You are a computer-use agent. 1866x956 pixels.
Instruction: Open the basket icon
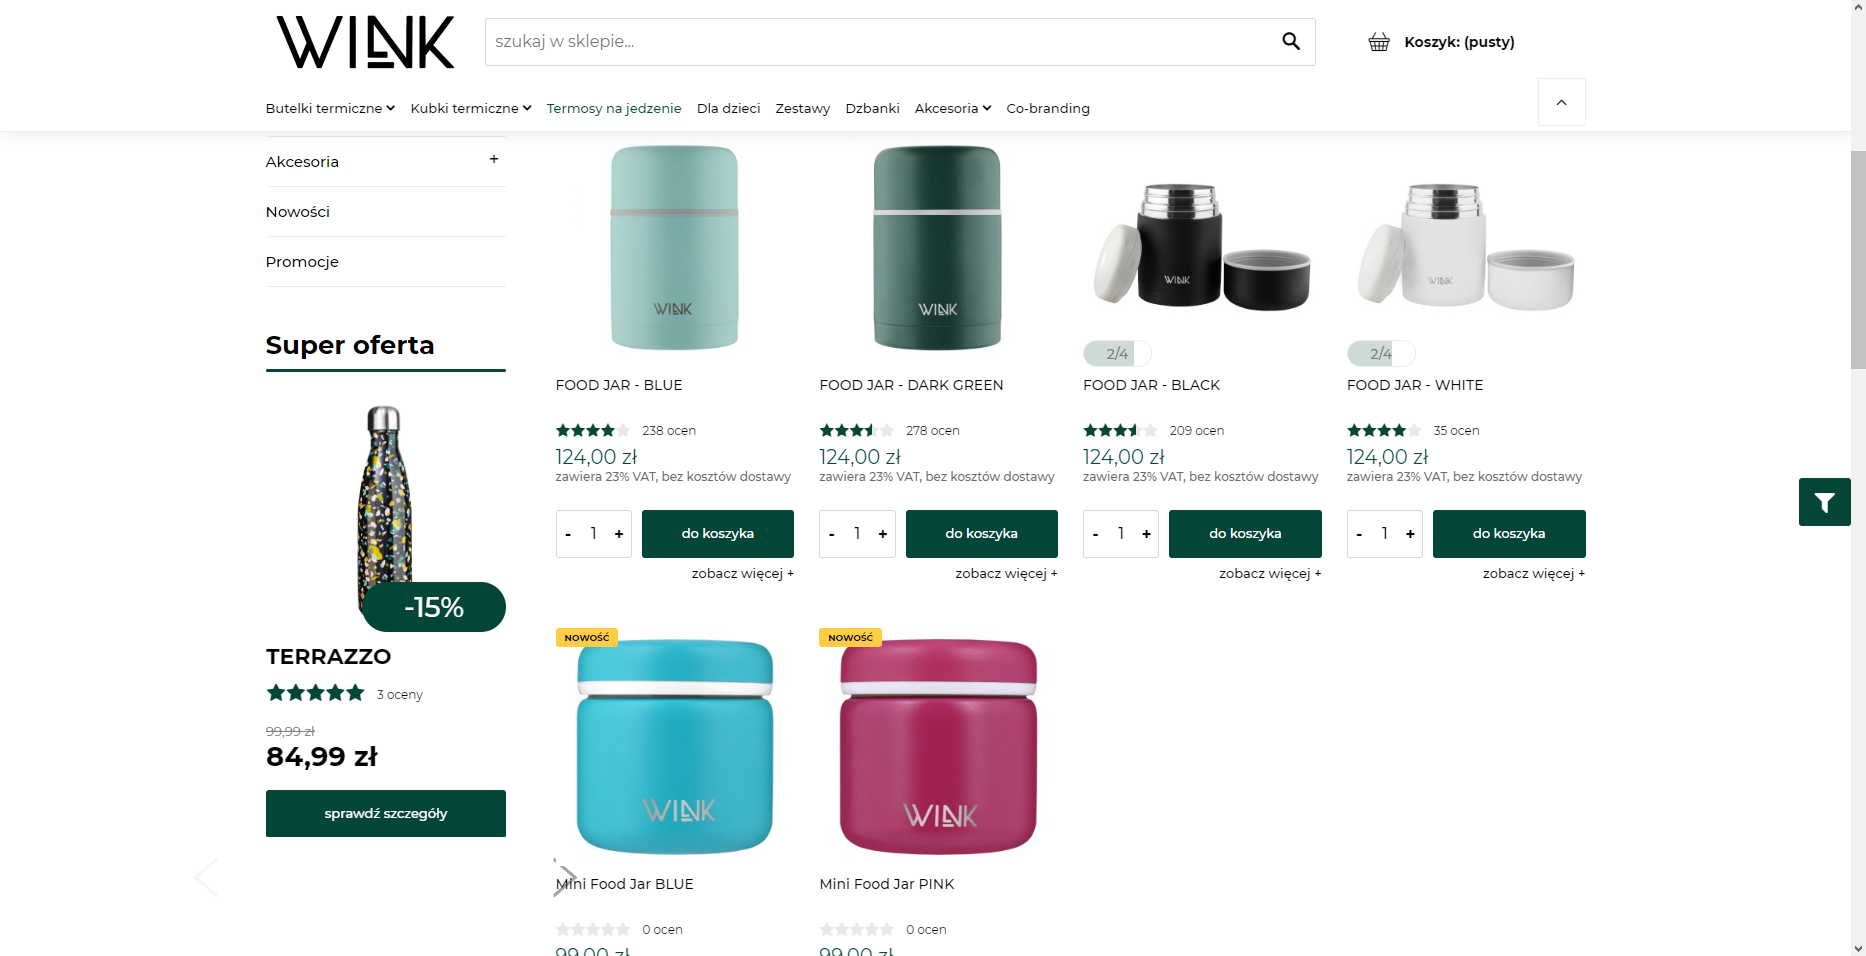tap(1379, 42)
